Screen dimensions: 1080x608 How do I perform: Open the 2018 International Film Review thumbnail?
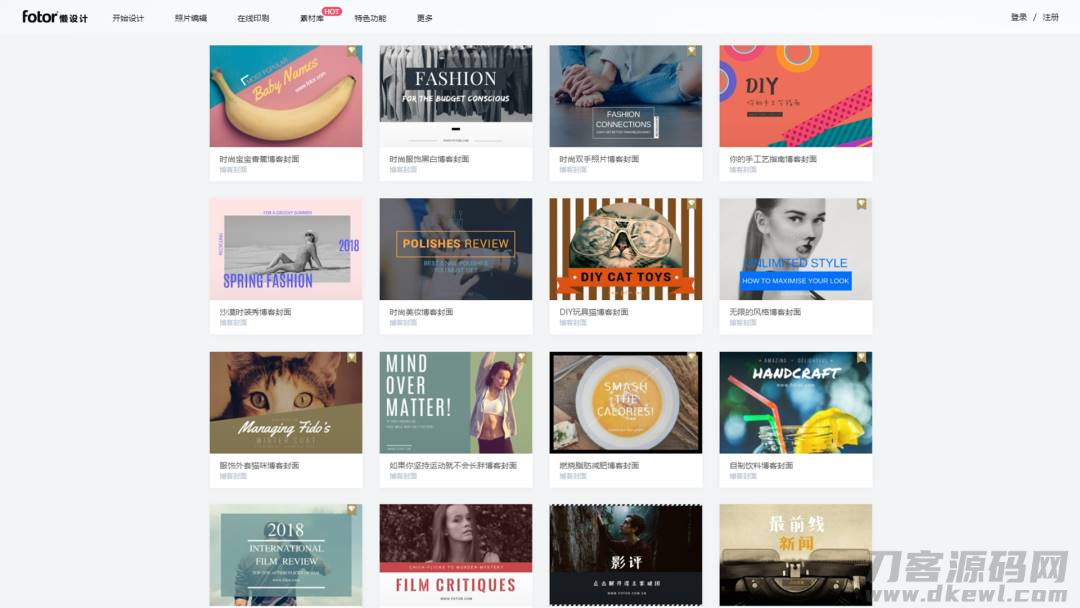point(286,555)
